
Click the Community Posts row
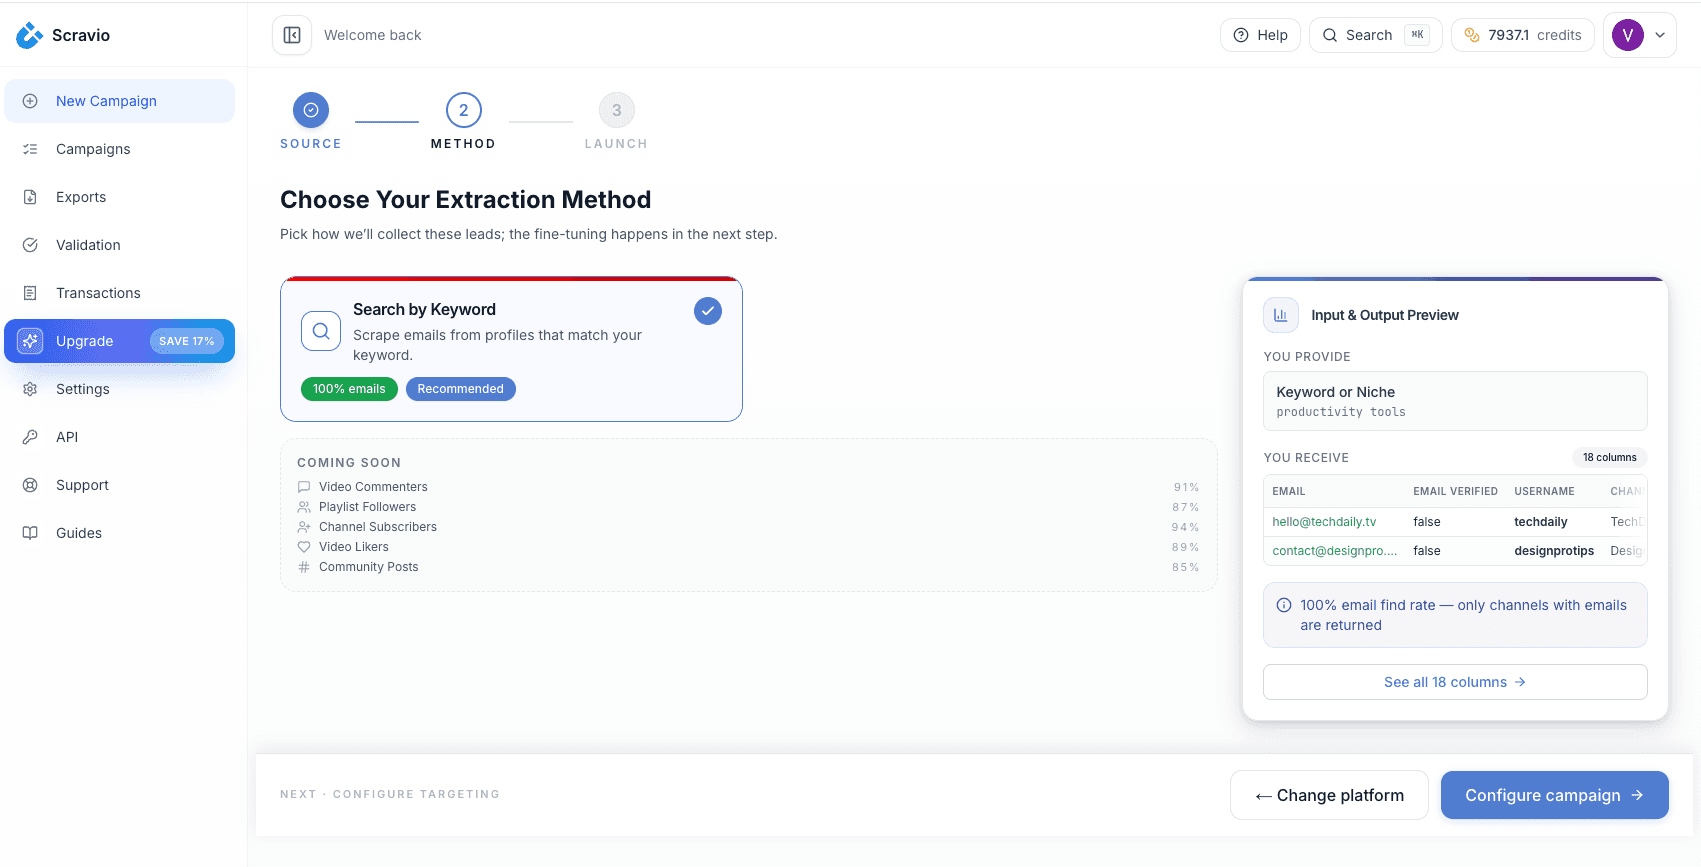tap(748, 567)
